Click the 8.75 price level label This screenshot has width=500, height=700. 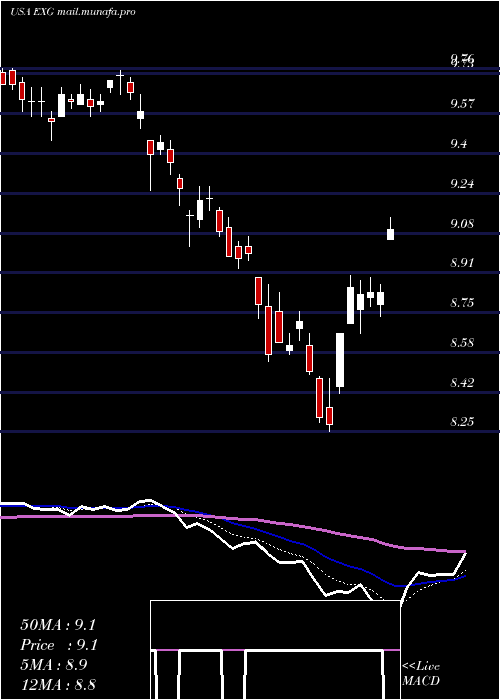(462, 303)
